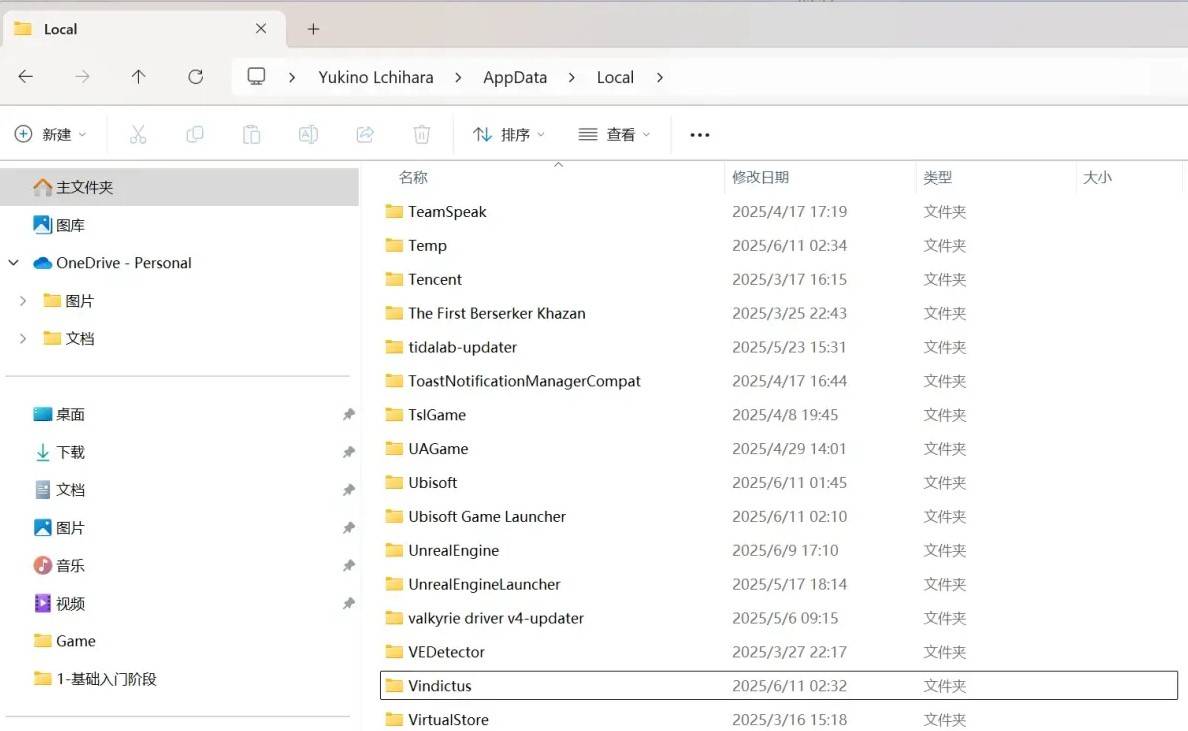Screen dimensions: 1188x731
Task: Collapse the OneDrive - Personal tree node
Action: tap(14, 263)
